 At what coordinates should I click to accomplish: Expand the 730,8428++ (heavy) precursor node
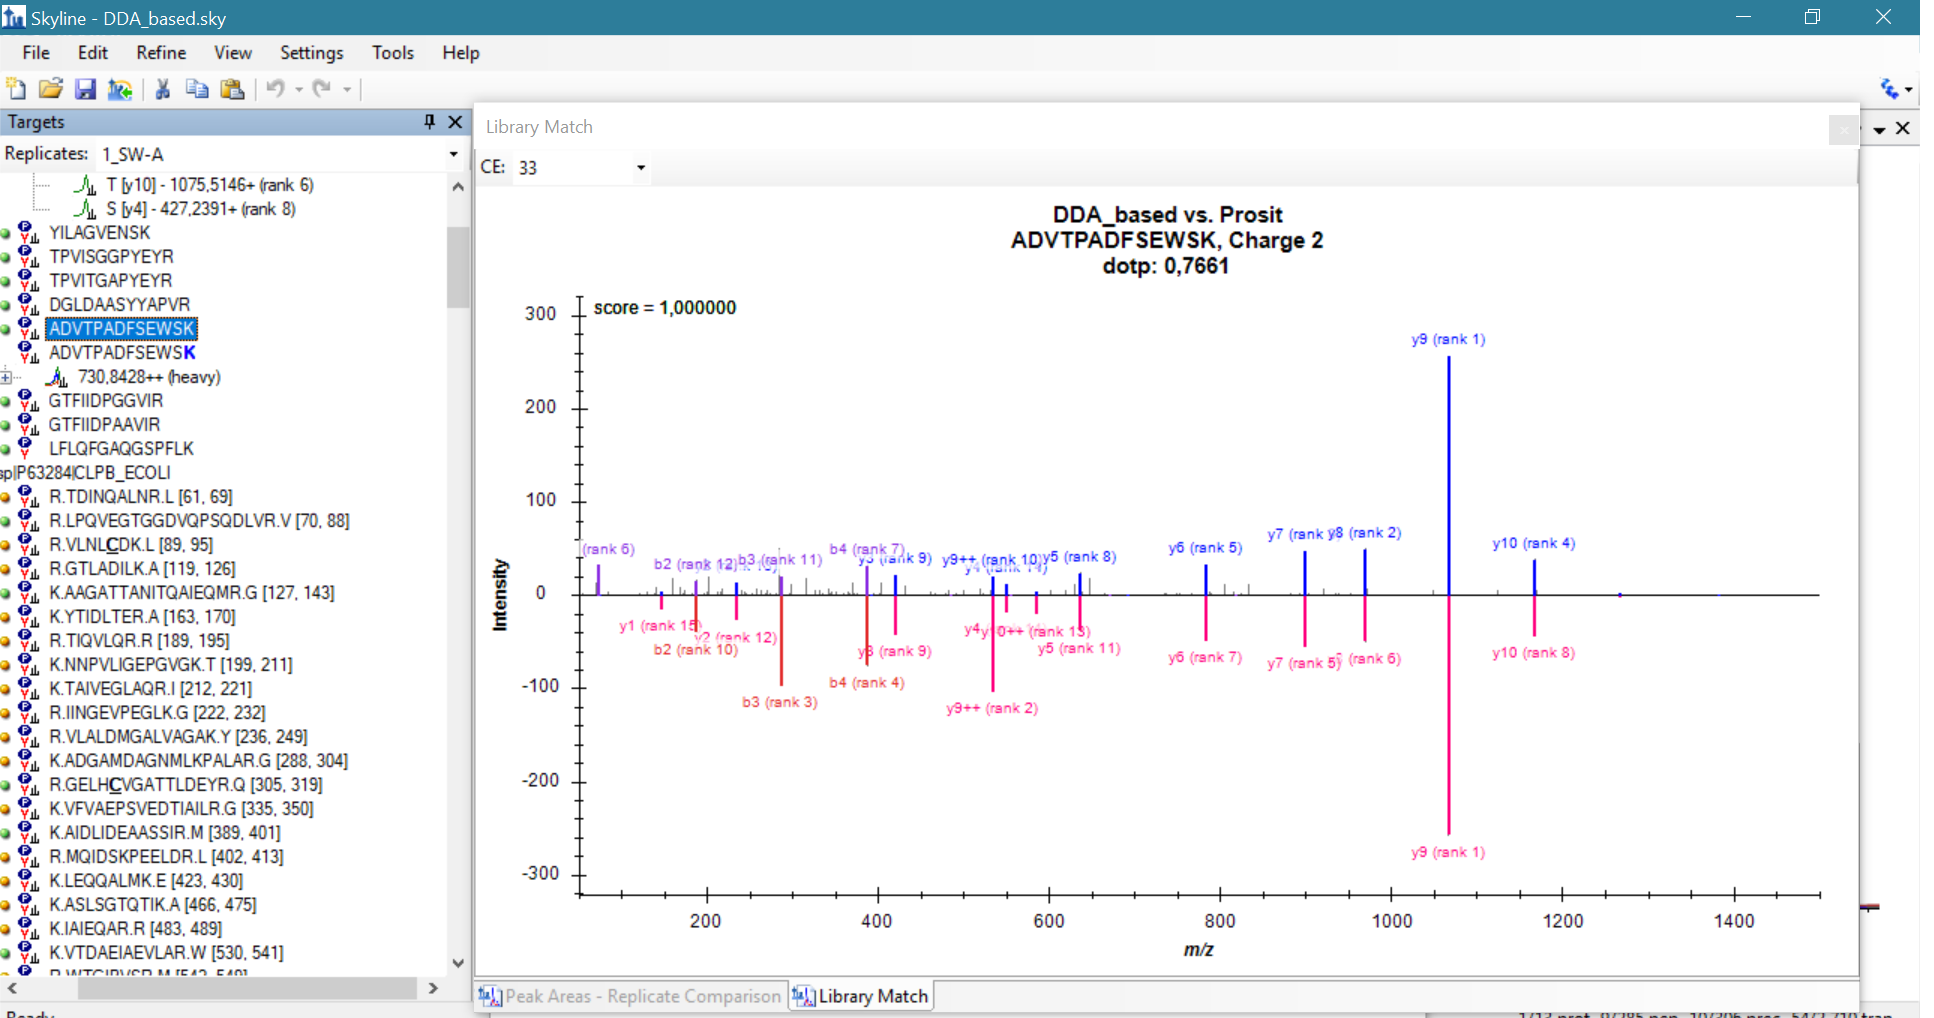click(x=7, y=377)
